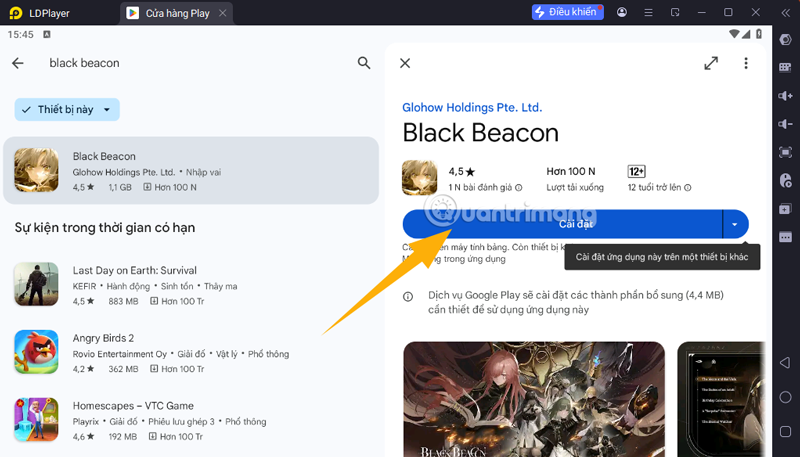800x457 pixels.
Task: Click the Homescapes app icon
Action: coord(36,420)
